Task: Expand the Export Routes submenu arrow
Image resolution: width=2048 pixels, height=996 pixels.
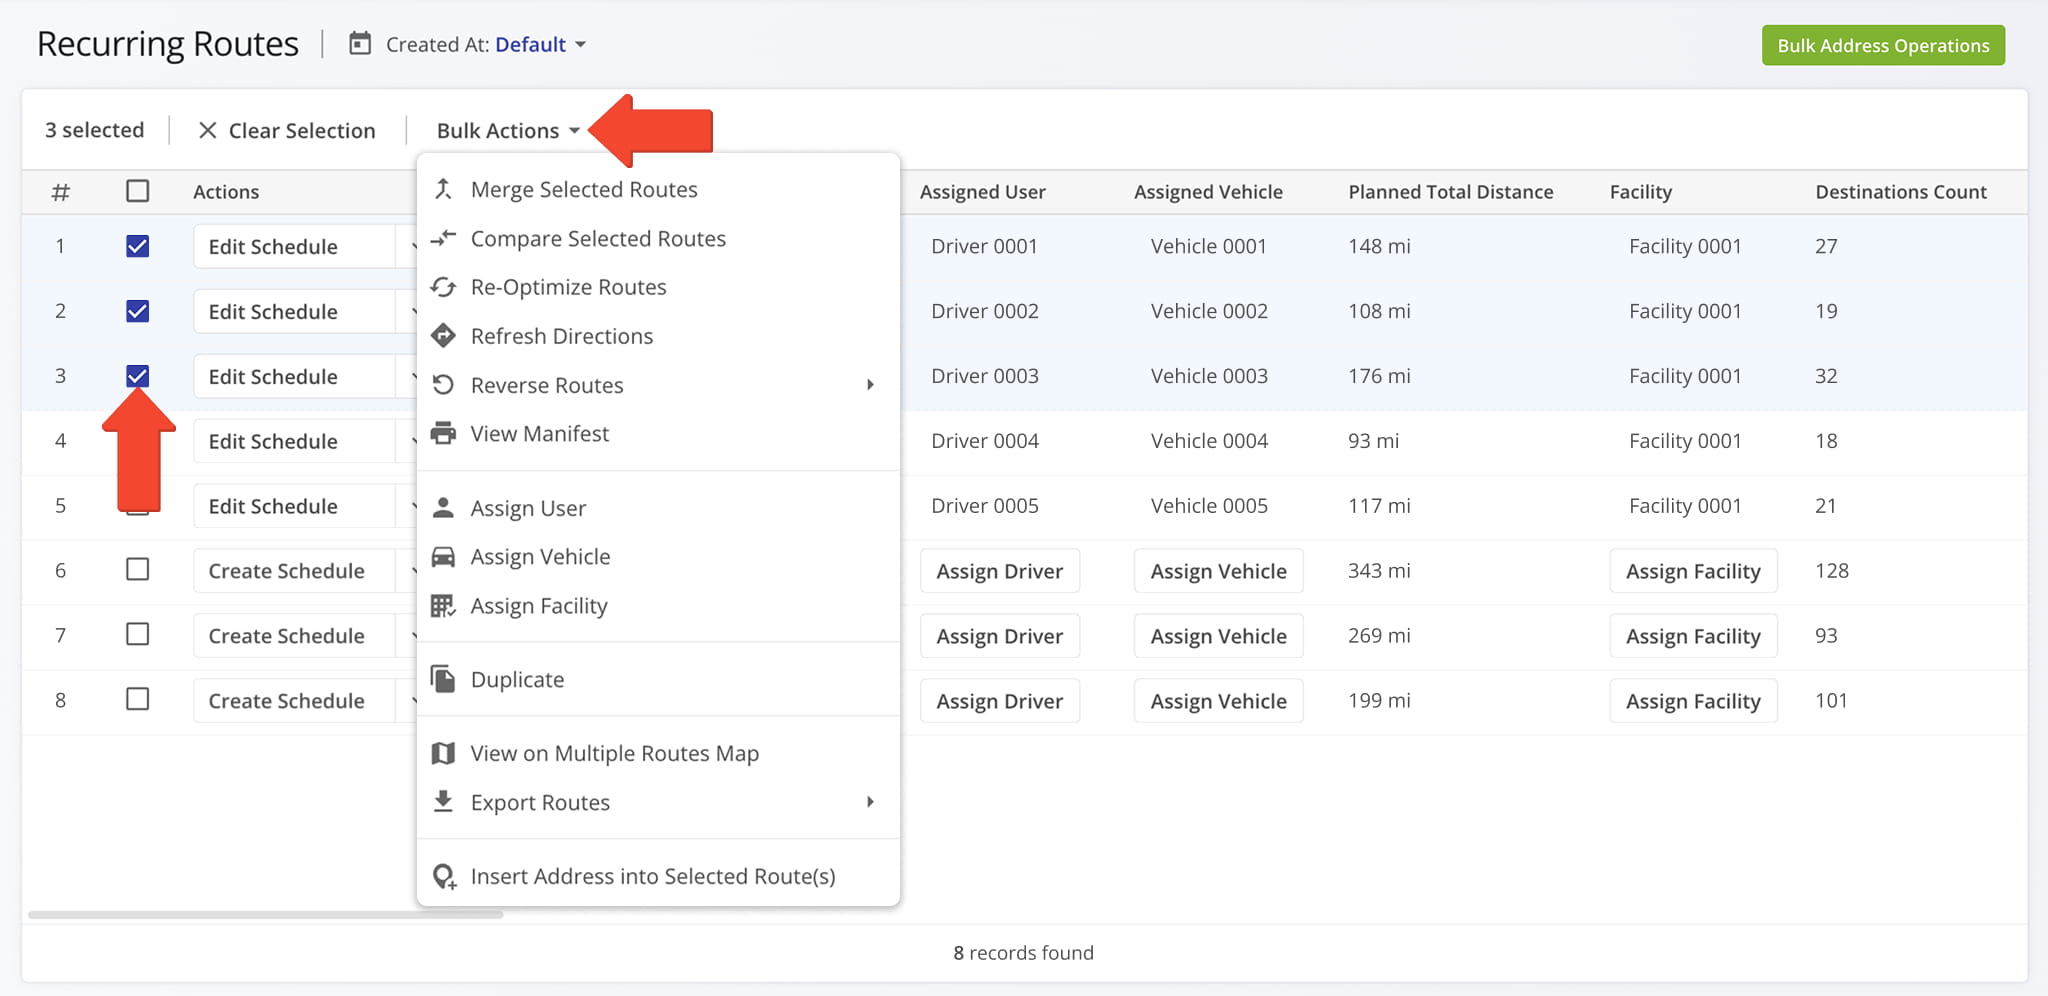Action: pyautogui.click(x=870, y=802)
